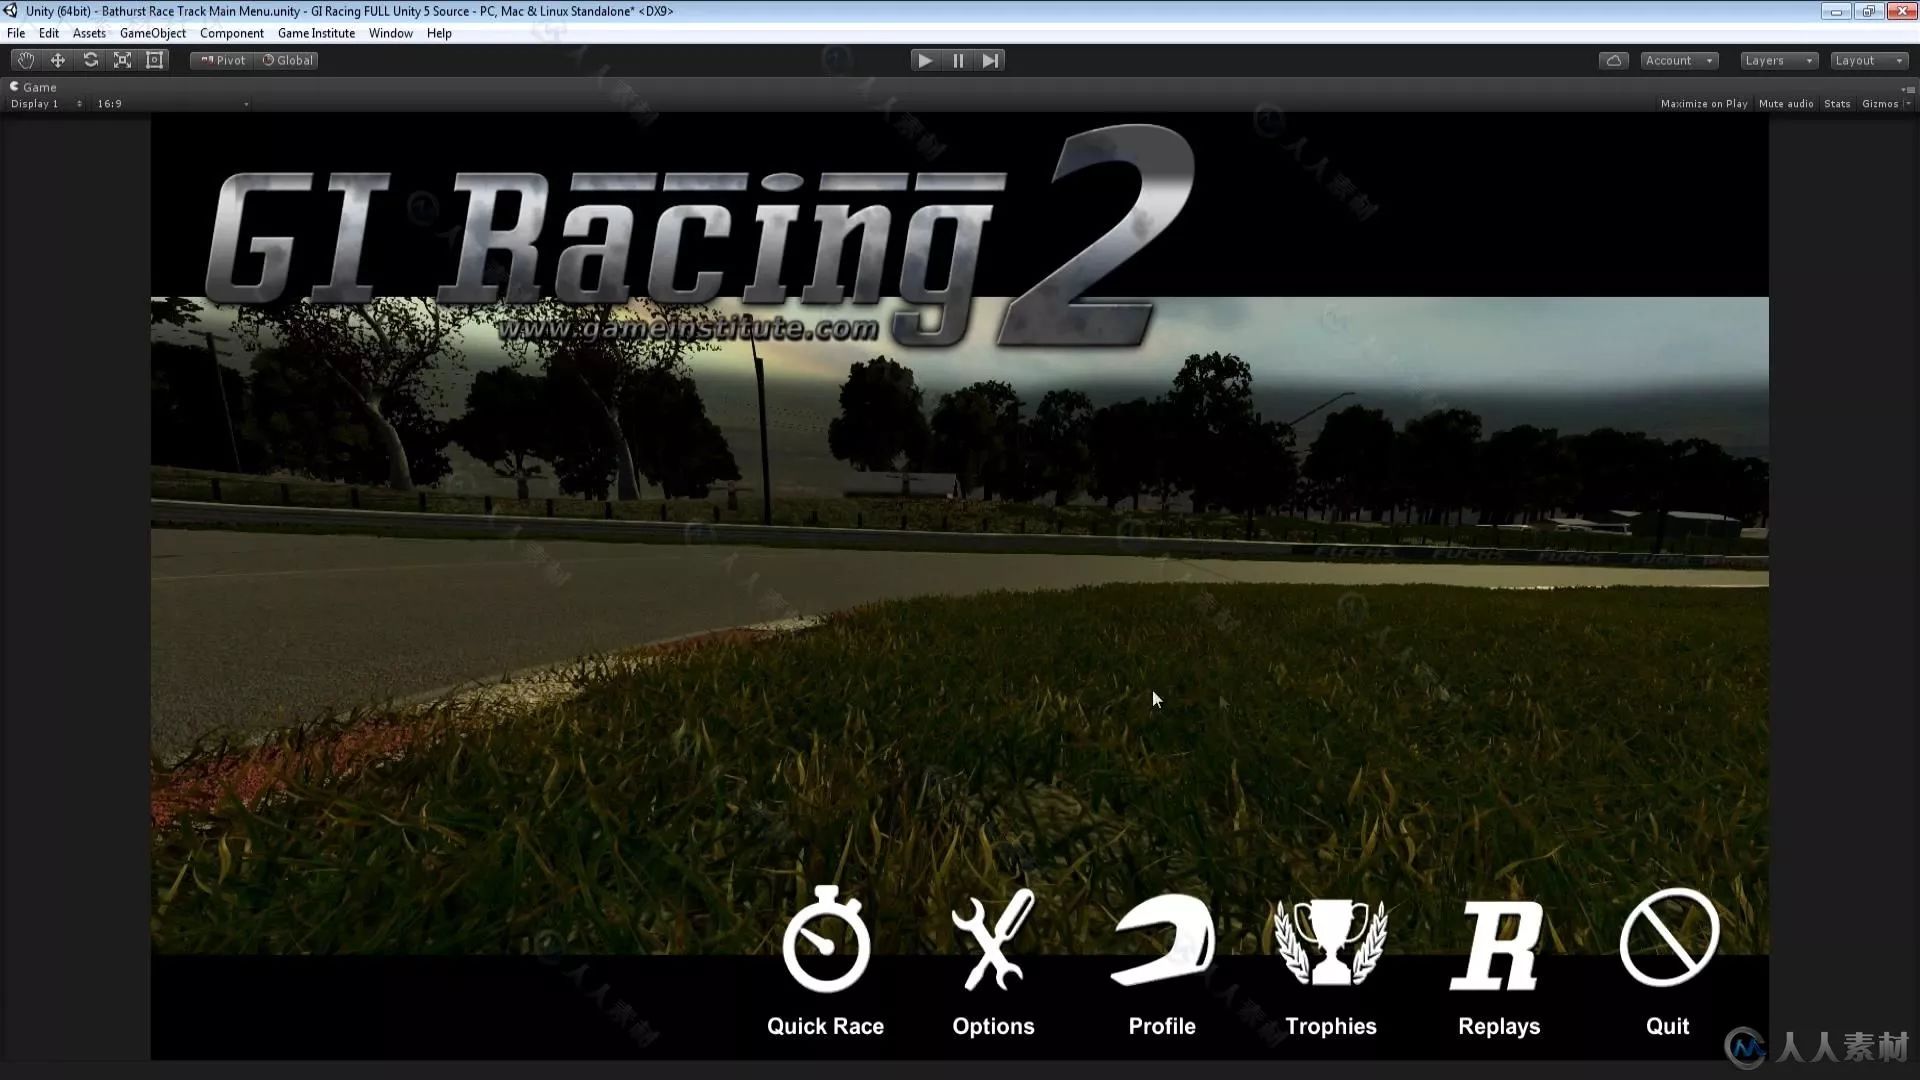The width and height of the screenshot is (1920, 1080).
Task: Select the Scale tool
Action: click(122, 60)
